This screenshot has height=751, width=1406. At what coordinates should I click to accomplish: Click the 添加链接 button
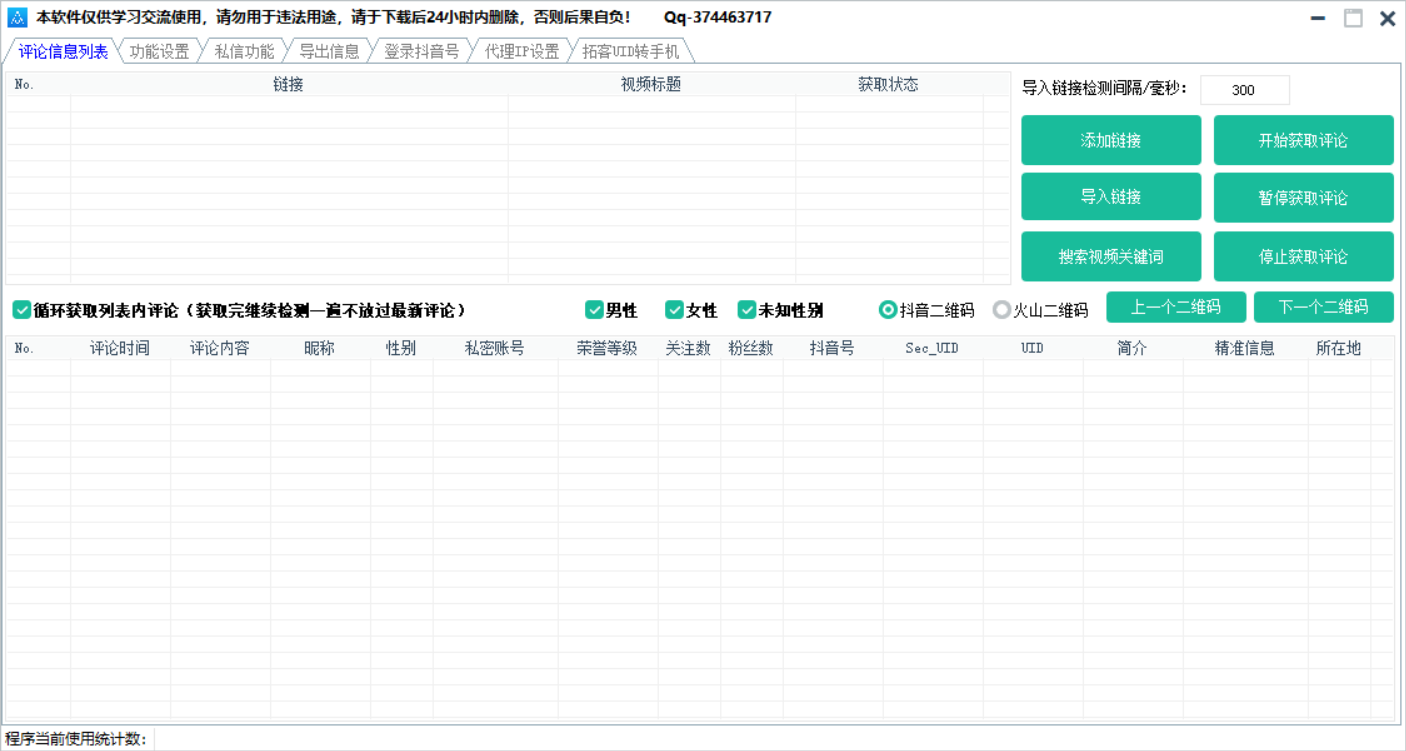(1111, 140)
